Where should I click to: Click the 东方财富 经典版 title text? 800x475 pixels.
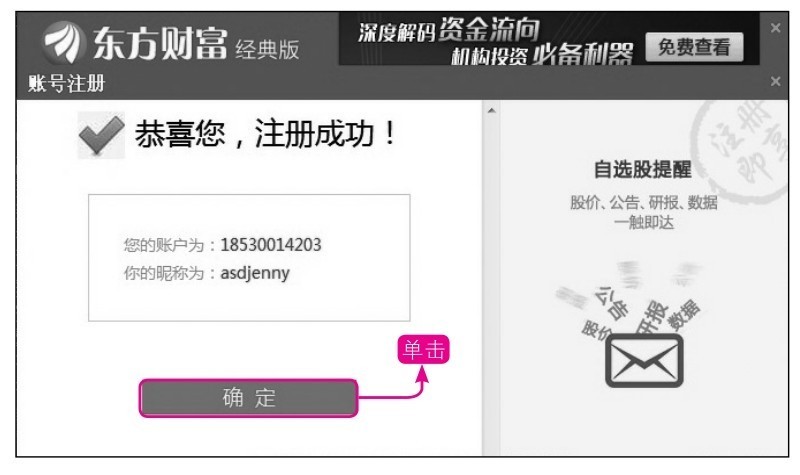click(196, 44)
